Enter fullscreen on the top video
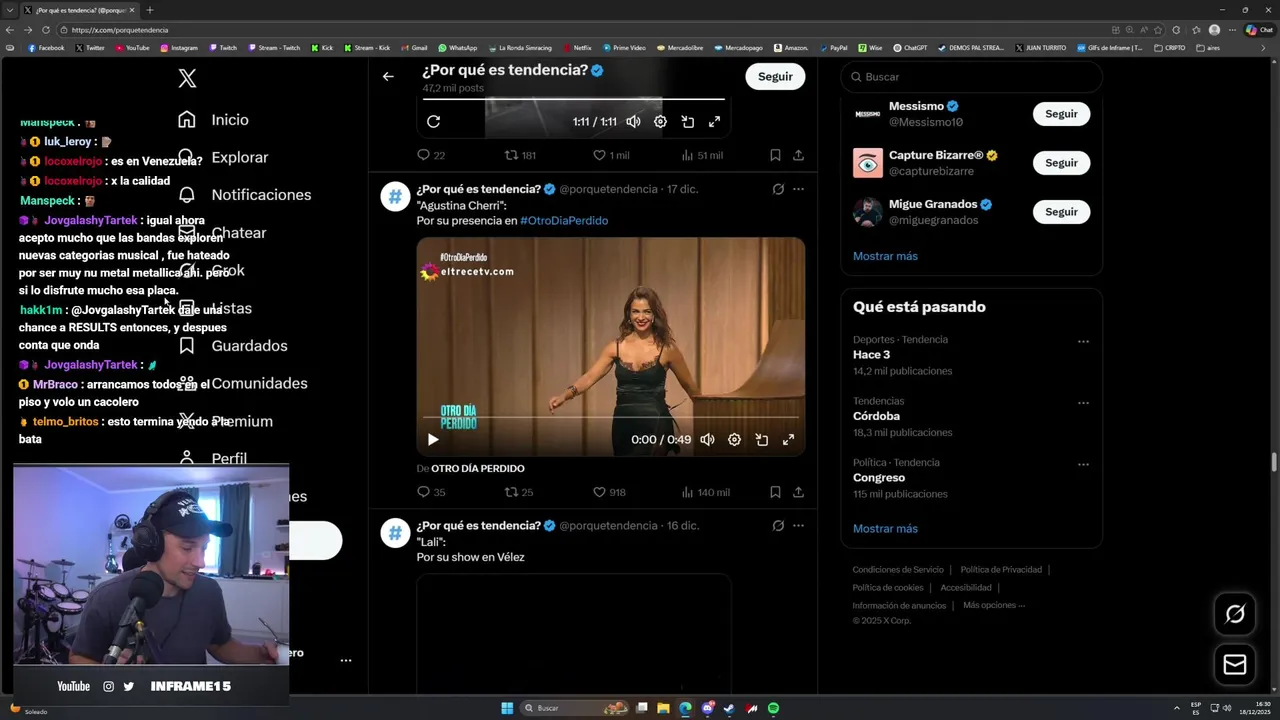1280x720 pixels. (715, 121)
